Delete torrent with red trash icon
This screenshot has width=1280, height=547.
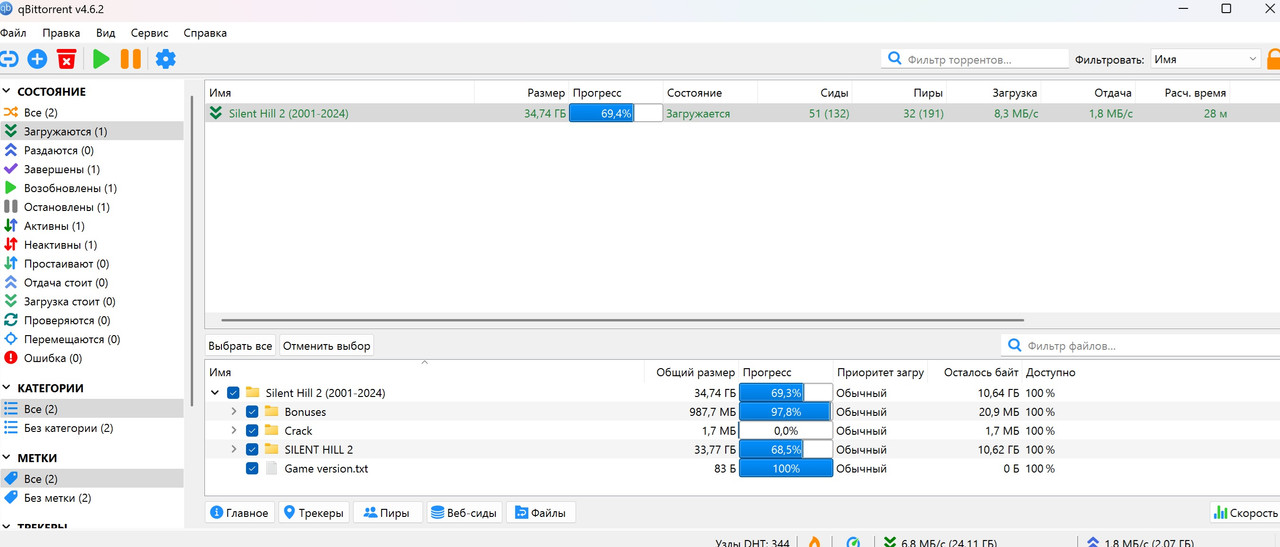(x=66, y=59)
